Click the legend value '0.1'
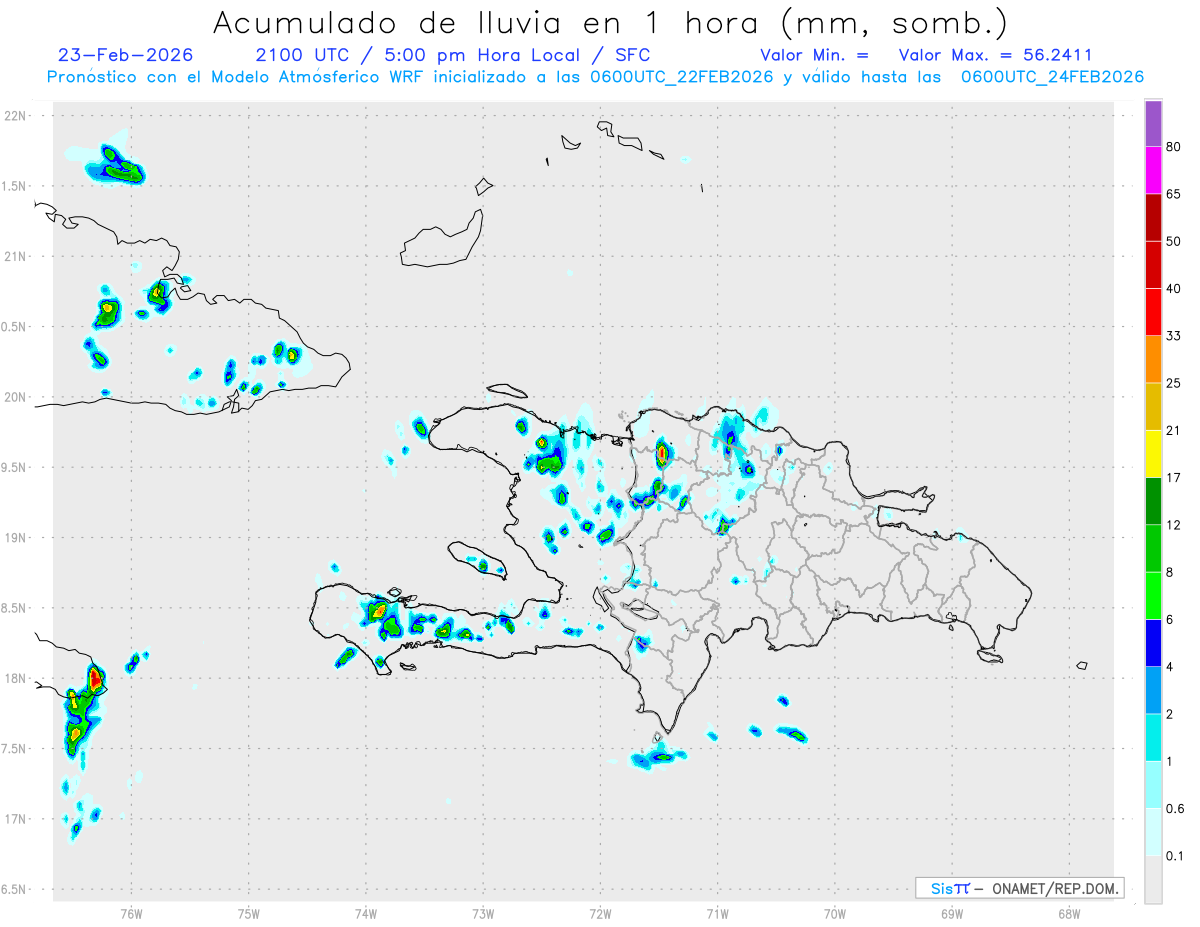The height and width of the screenshot is (927, 1200). click(1176, 856)
